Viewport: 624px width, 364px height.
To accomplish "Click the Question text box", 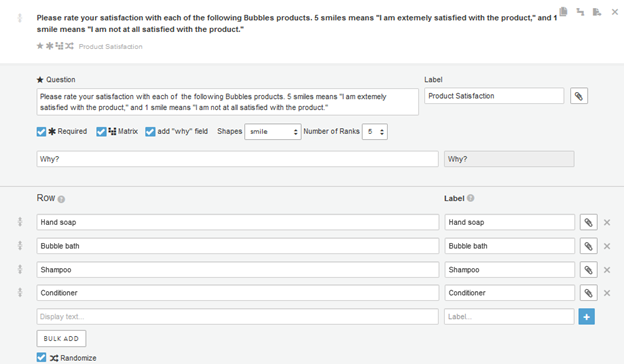I will (x=228, y=102).
